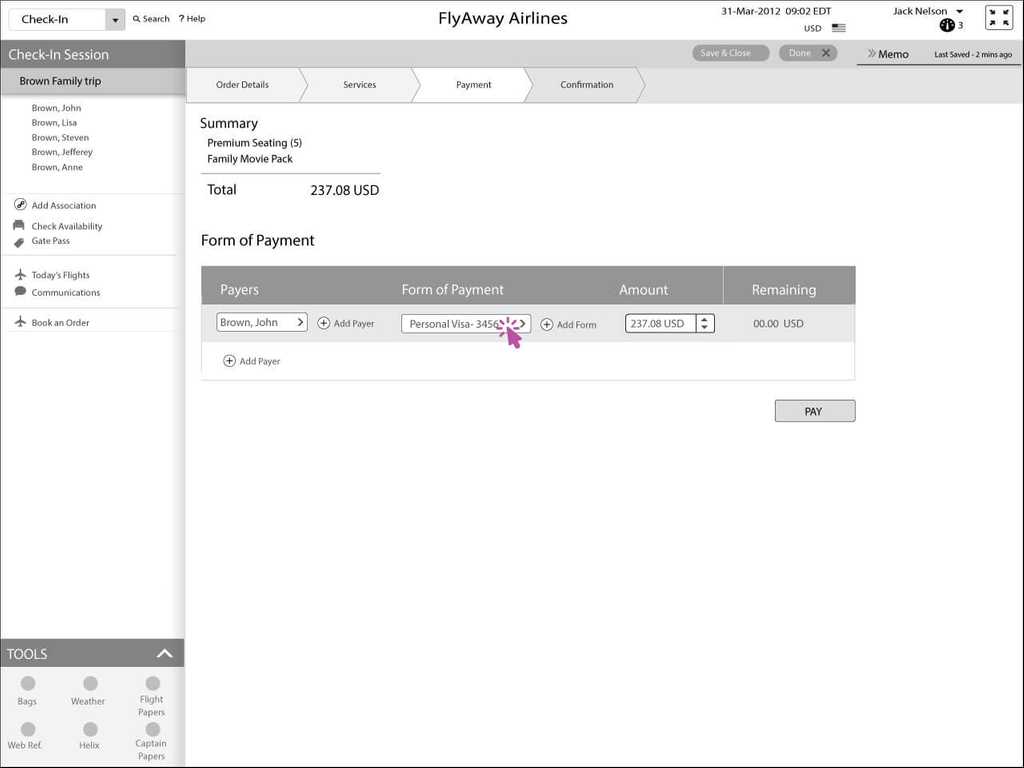The width and height of the screenshot is (1024, 768).
Task: Open Captain Papers tool
Action: click(151, 735)
